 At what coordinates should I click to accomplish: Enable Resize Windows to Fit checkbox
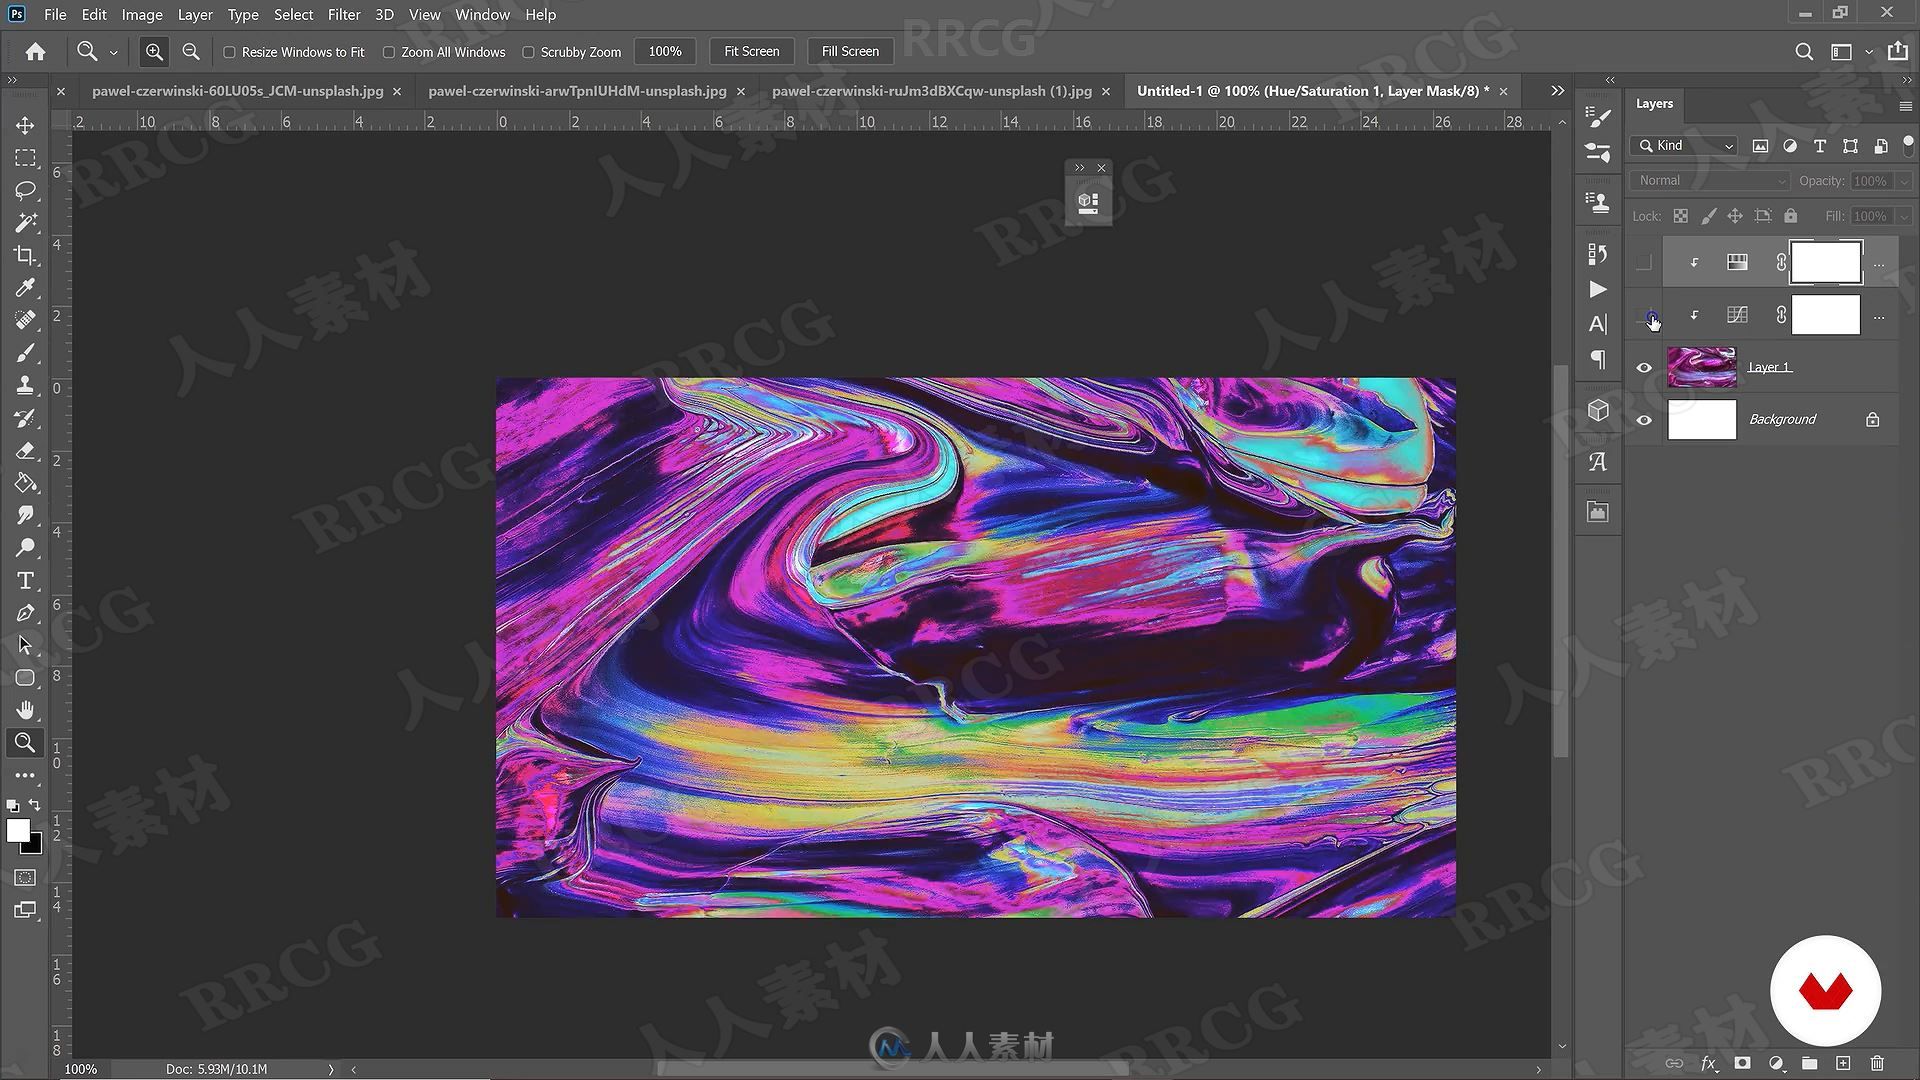229,51
